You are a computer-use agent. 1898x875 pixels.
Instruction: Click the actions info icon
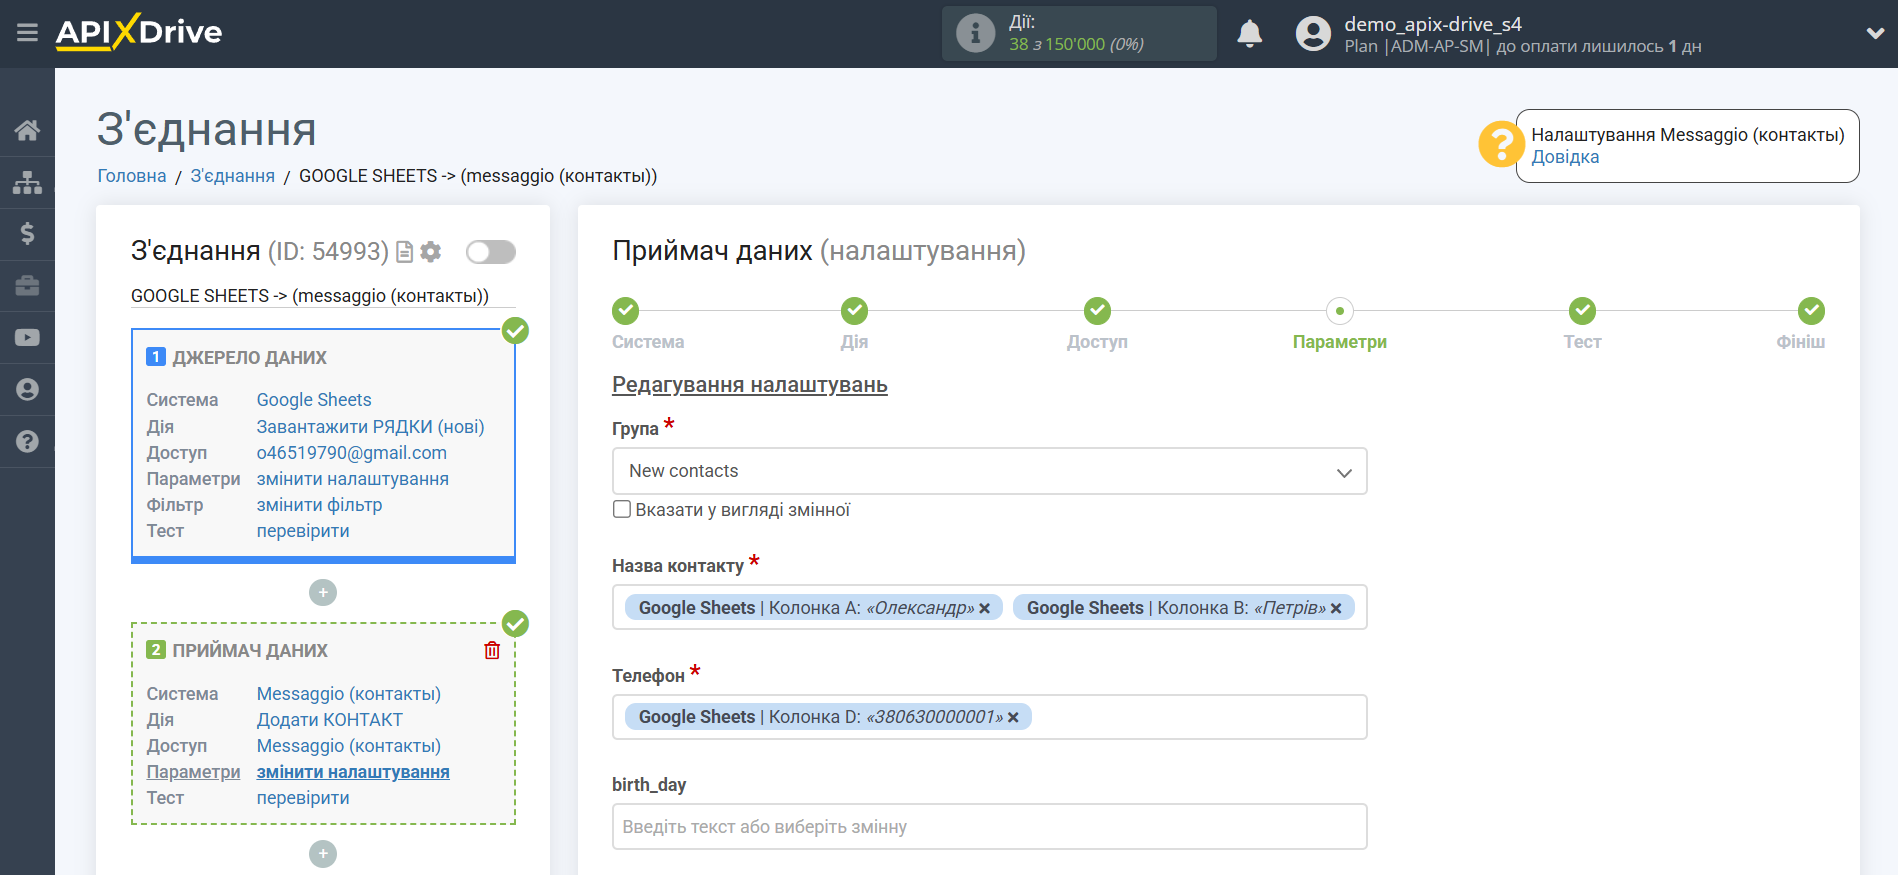click(x=975, y=33)
